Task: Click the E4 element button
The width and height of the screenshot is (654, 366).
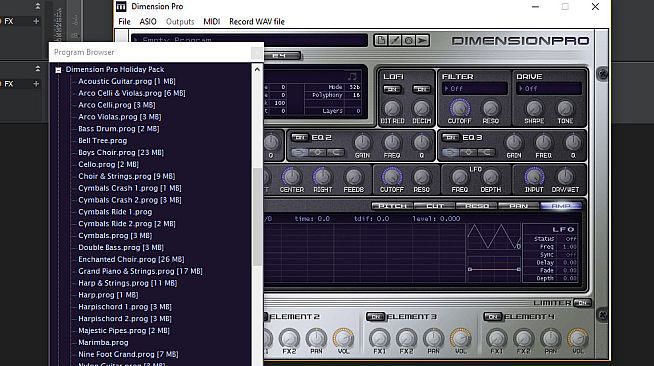Action: tap(280, 55)
